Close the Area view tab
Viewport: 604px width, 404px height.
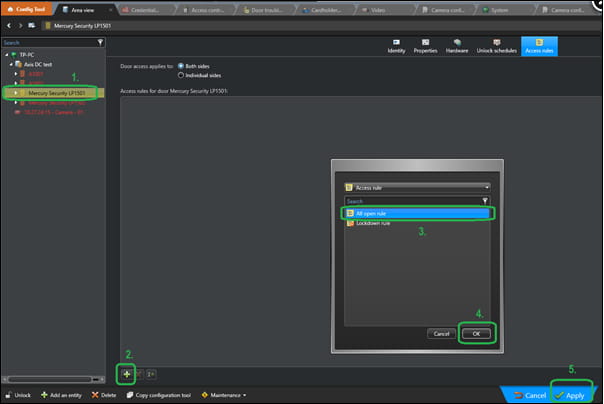[x=111, y=10]
